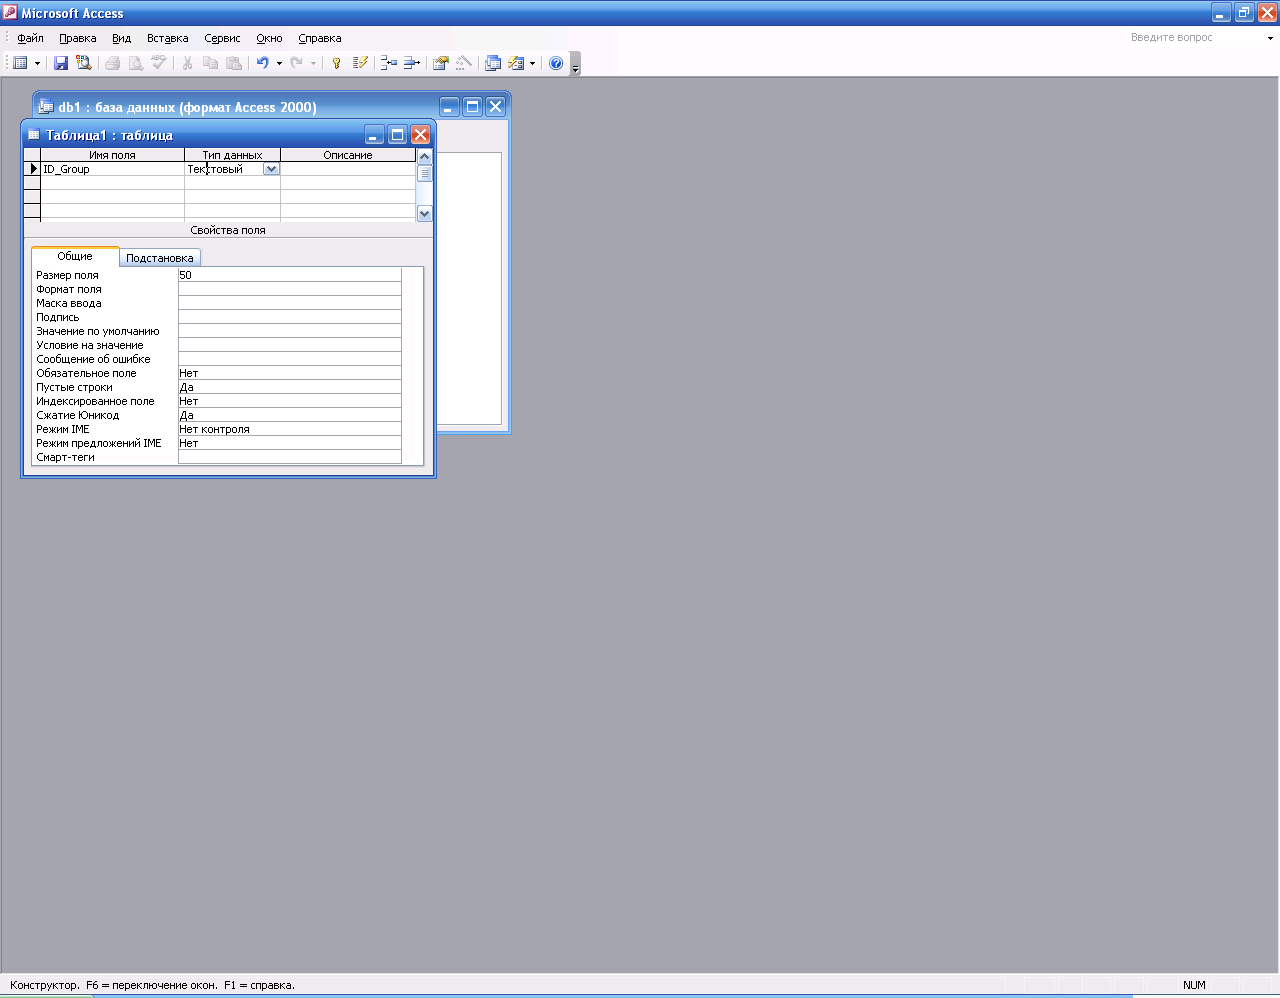Click the Cut scissors icon

[187, 63]
